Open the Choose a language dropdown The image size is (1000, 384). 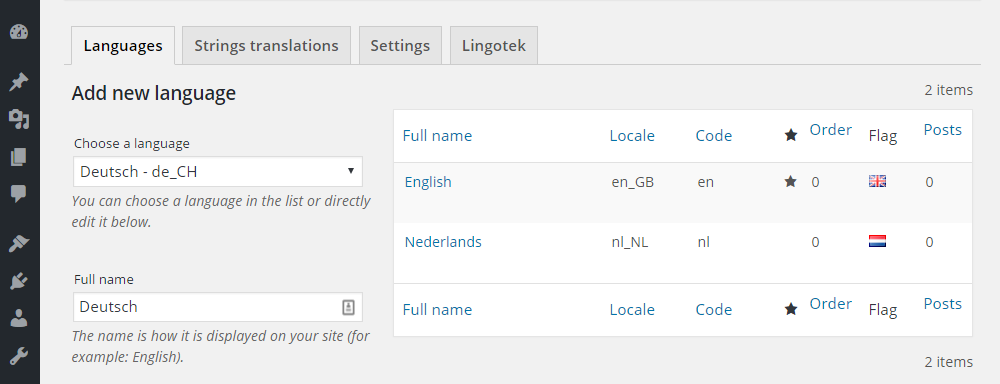click(x=217, y=172)
